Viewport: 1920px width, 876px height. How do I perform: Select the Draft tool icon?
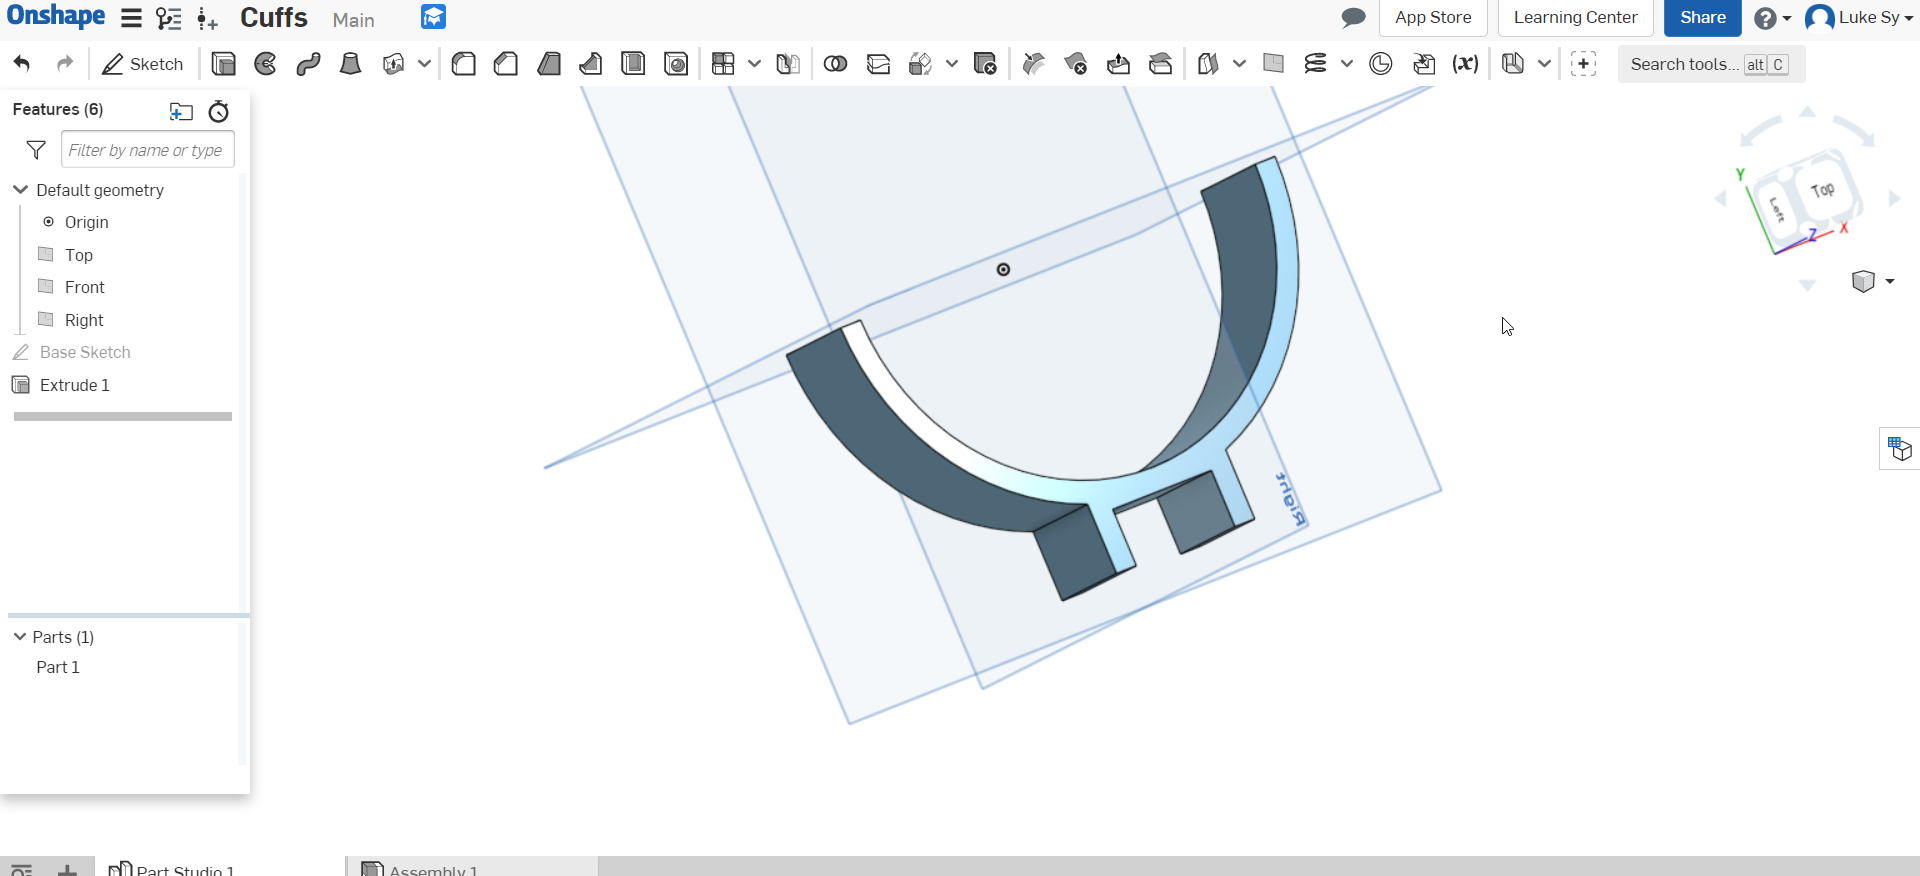click(549, 64)
